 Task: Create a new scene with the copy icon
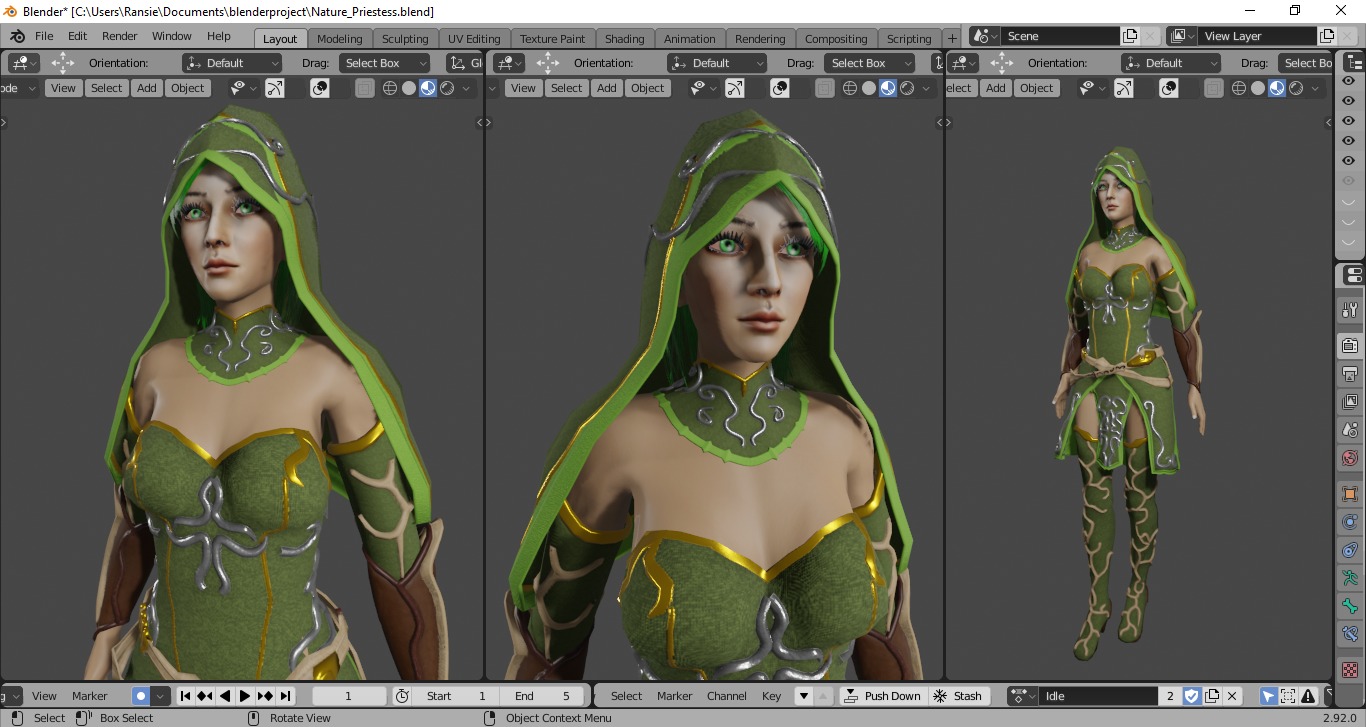pyautogui.click(x=1130, y=36)
